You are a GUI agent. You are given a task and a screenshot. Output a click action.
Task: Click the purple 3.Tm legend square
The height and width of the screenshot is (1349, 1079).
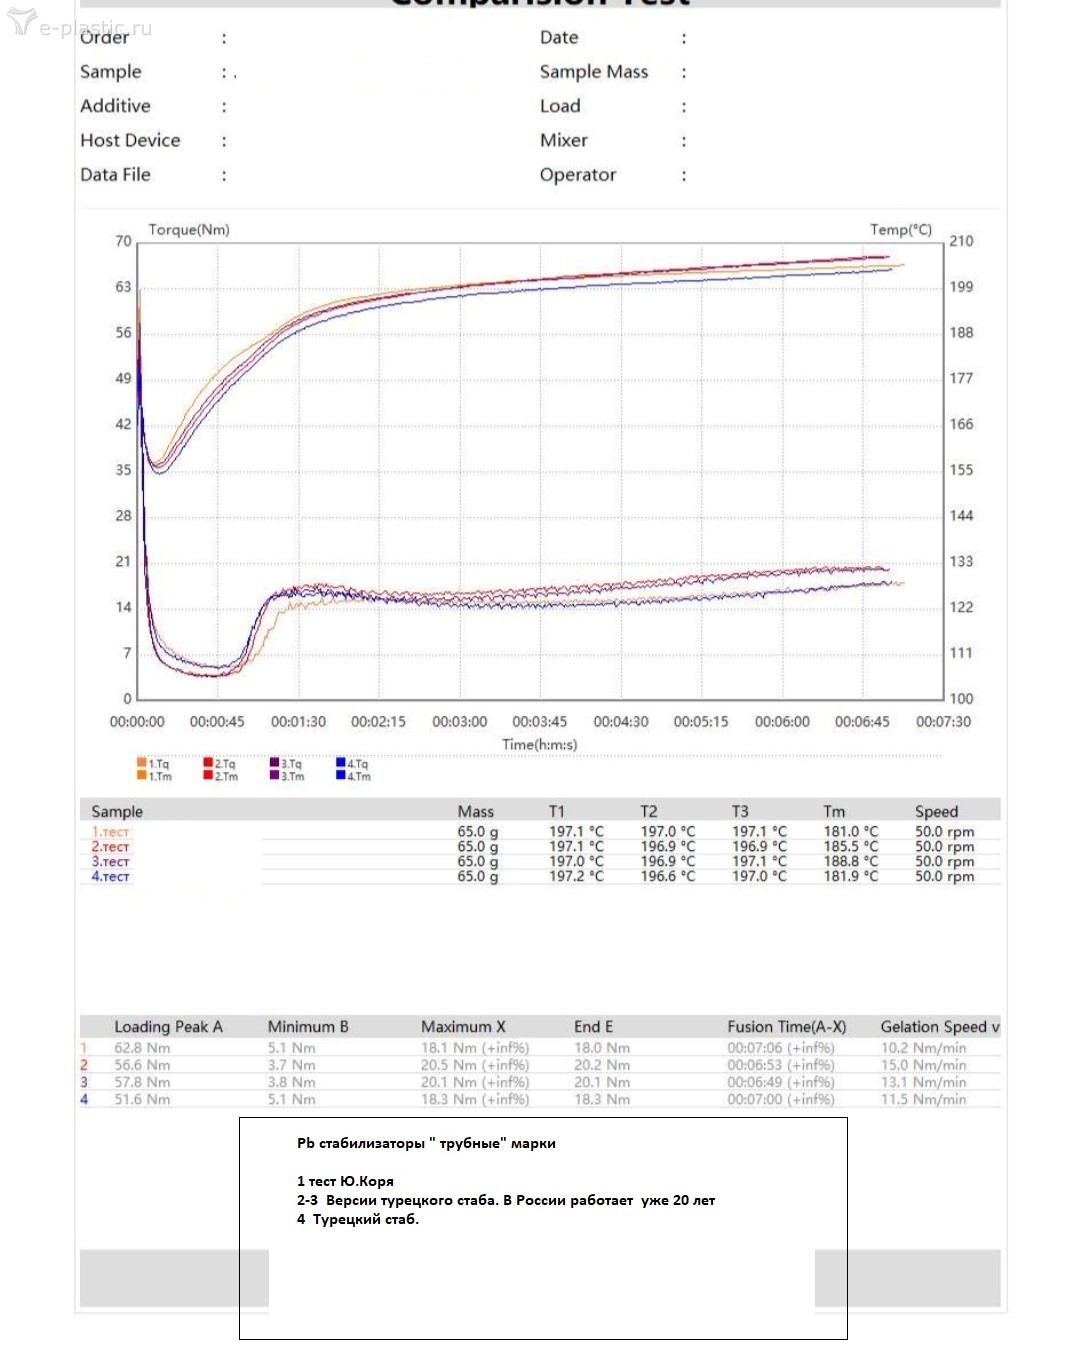point(274,775)
